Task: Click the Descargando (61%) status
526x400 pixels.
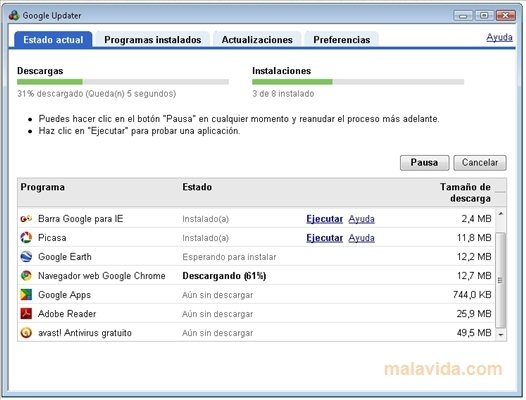Action: tap(224, 276)
